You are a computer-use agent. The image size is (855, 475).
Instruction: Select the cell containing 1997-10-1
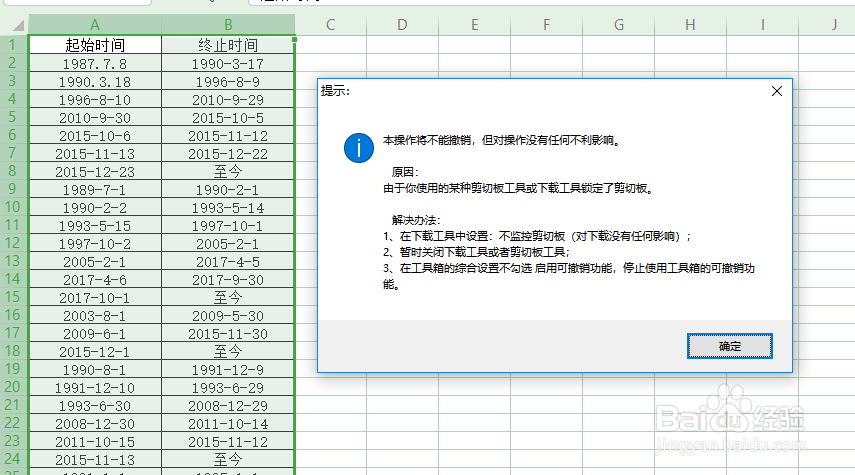click(228, 225)
